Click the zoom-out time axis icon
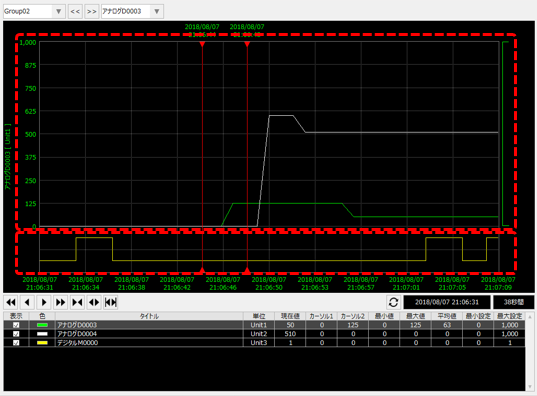Viewport: 537px width, 396px height. (94, 302)
